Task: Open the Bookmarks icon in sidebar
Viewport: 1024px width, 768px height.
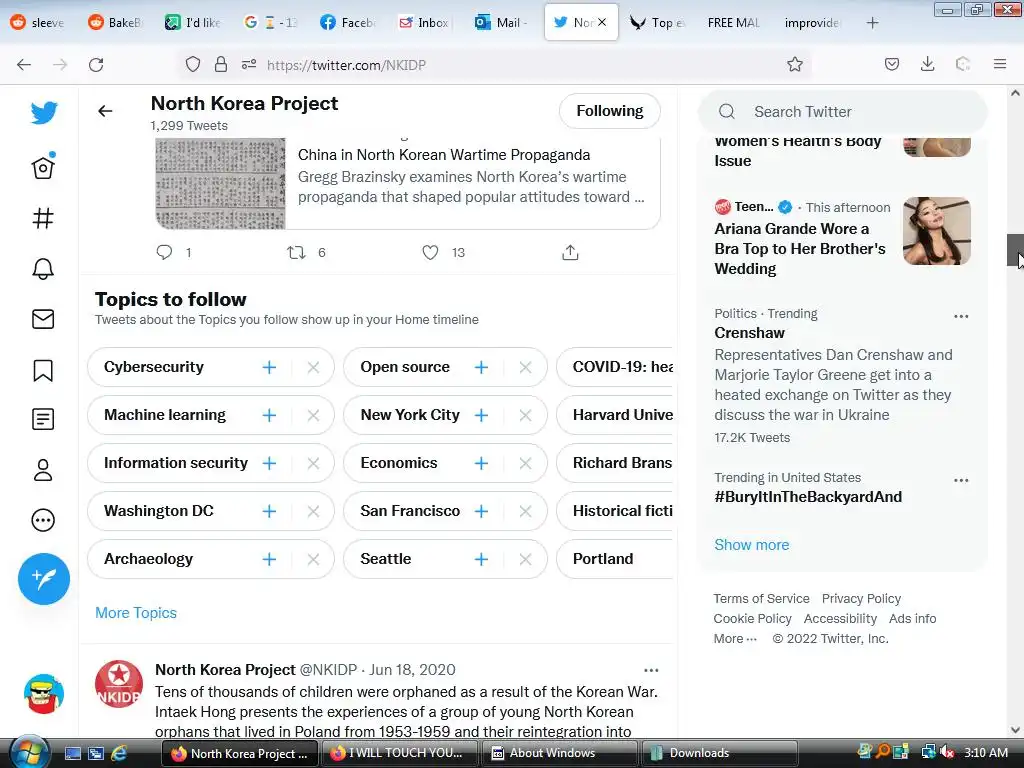Action: [x=43, y=370]
